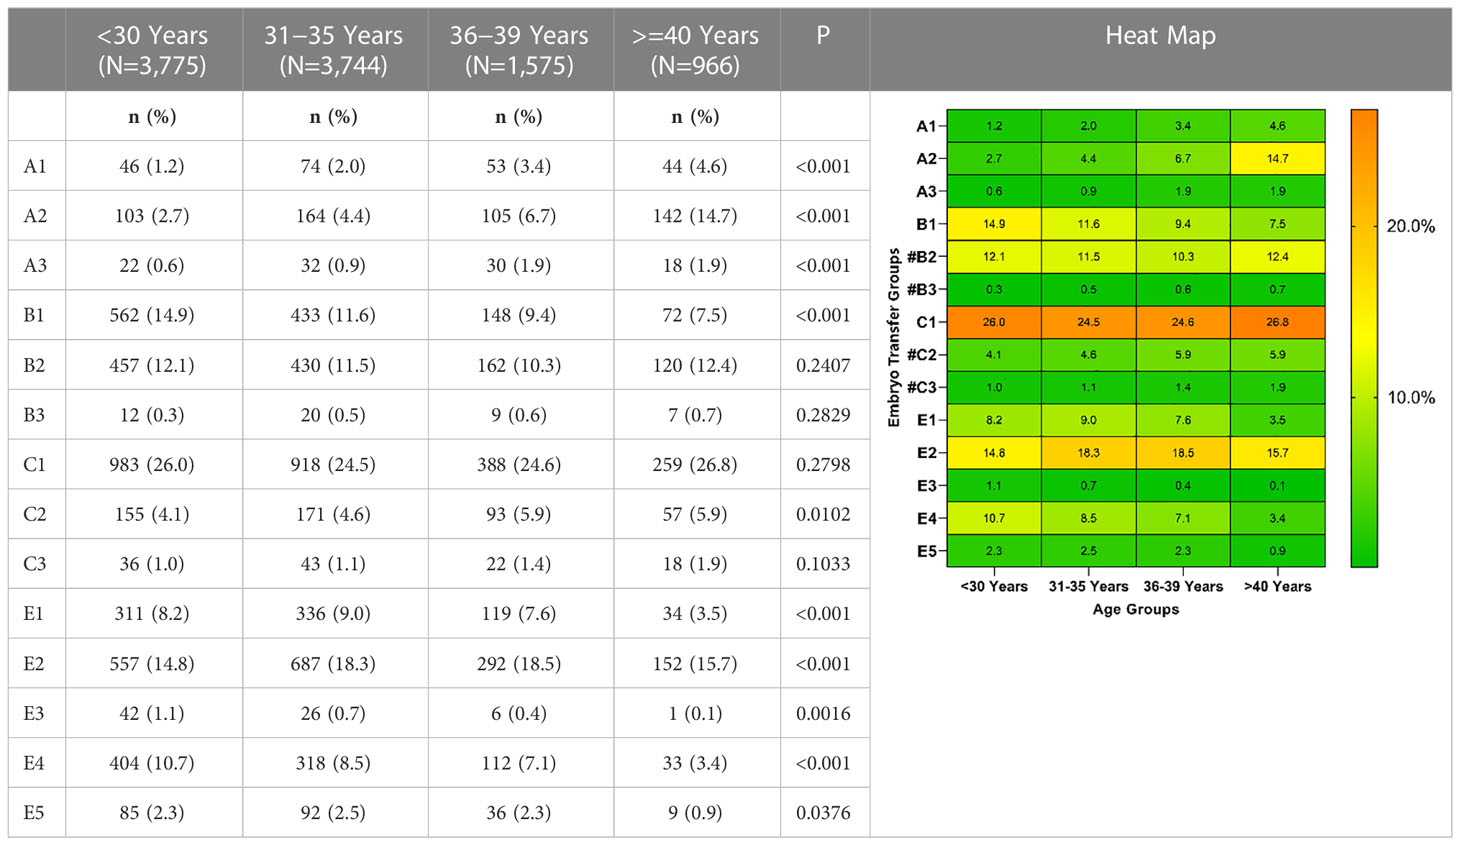Click the P value 0.2407
The width and height of the screenshot is (1460, 845).
[x=824, y=365]
